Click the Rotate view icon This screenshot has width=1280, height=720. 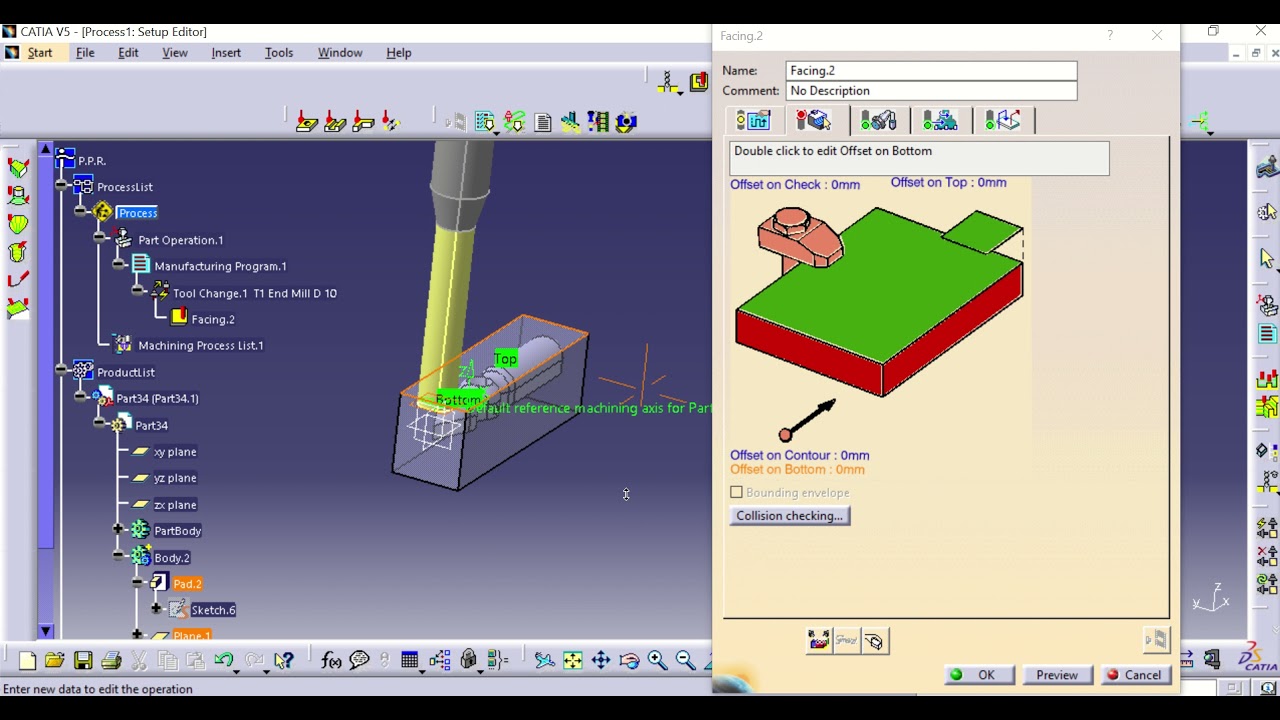(x=629, y=660)
